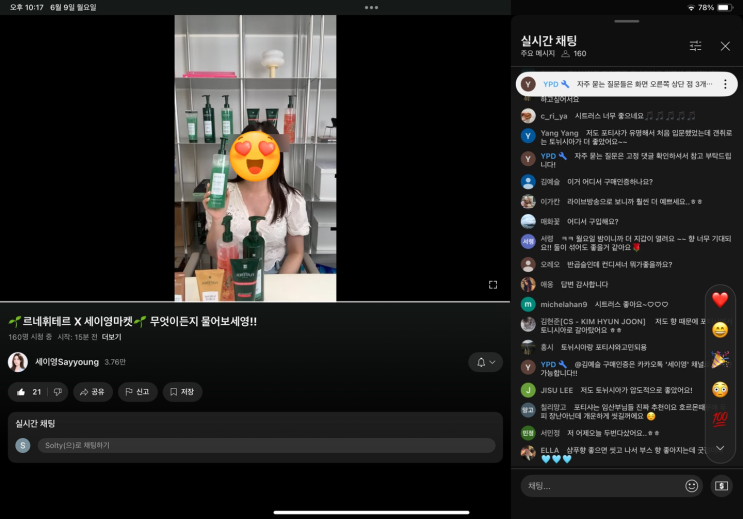Send the party popper reaction

point(720,360)
